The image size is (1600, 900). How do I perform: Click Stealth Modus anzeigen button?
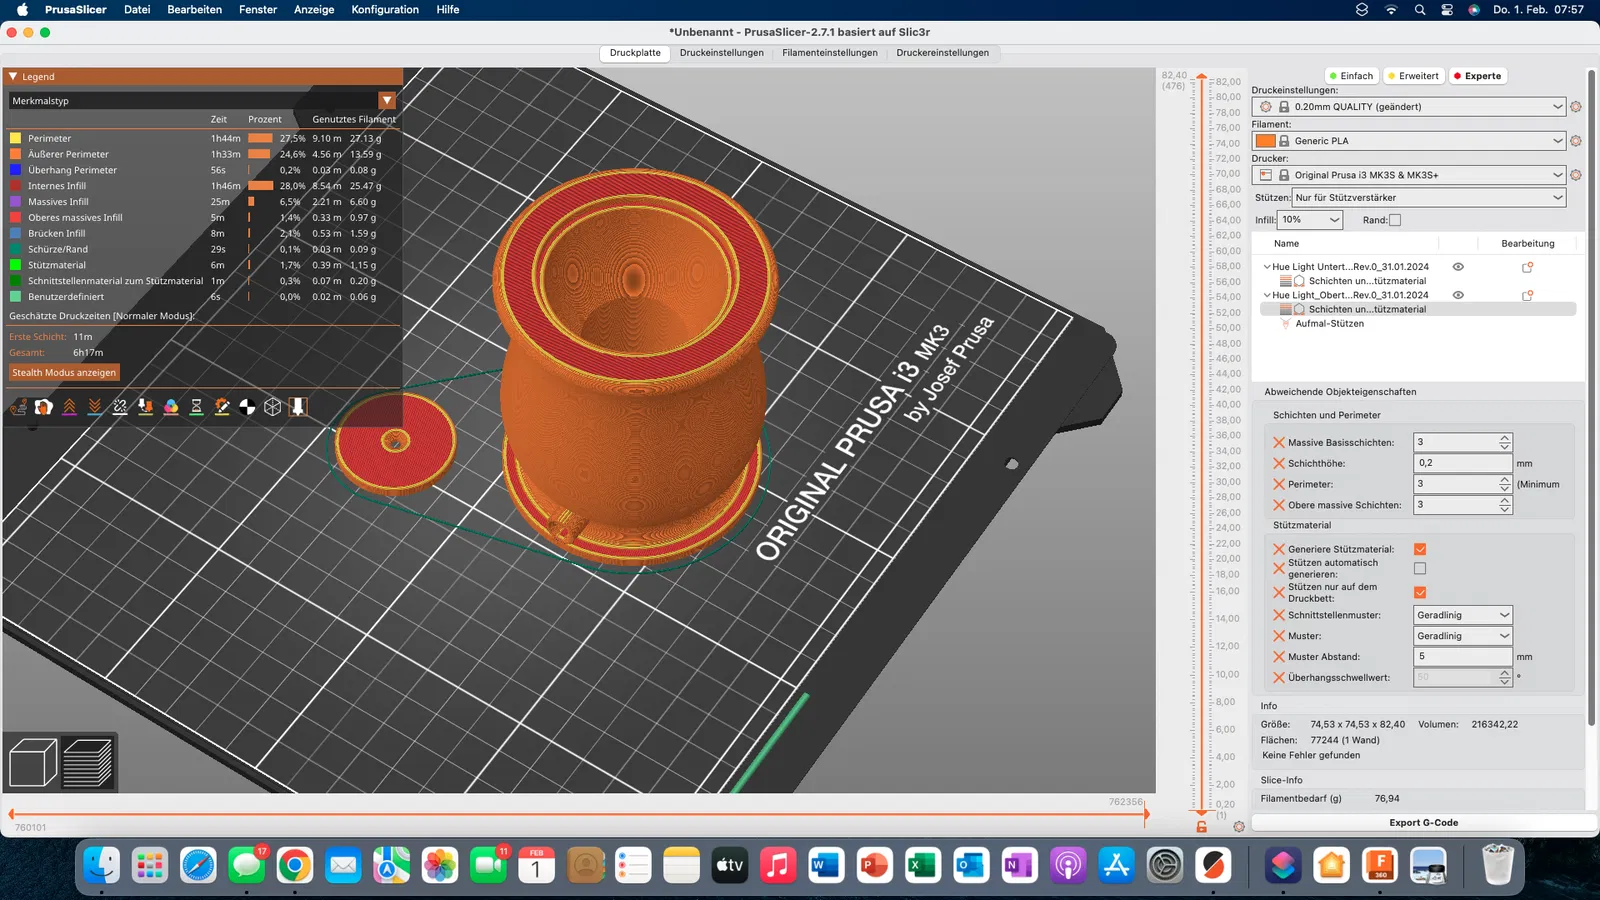coord(64,373)
